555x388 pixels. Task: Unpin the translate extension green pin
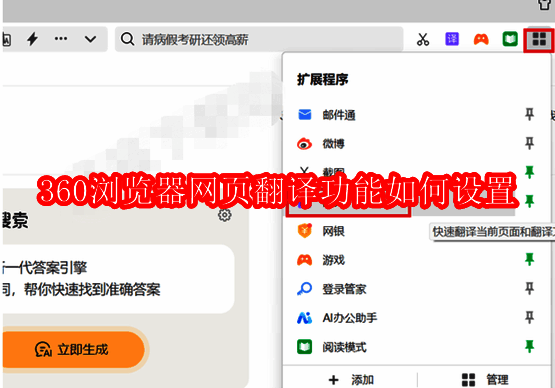click(529, 201)
